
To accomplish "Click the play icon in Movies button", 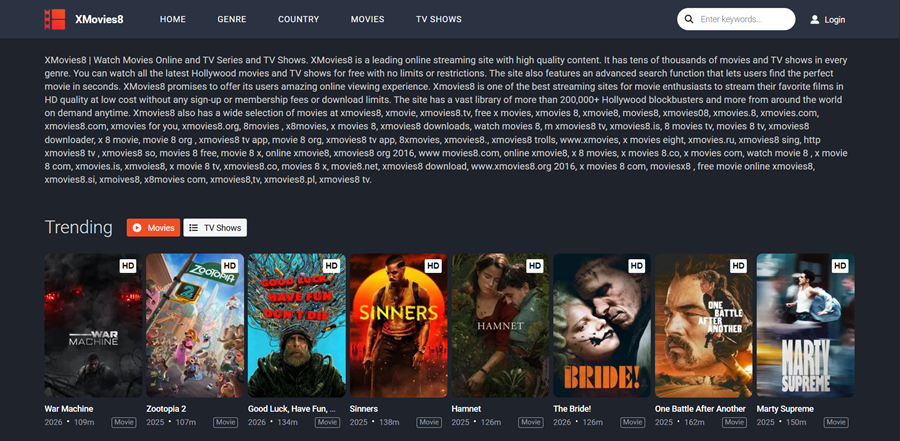I will pos(137,227).
